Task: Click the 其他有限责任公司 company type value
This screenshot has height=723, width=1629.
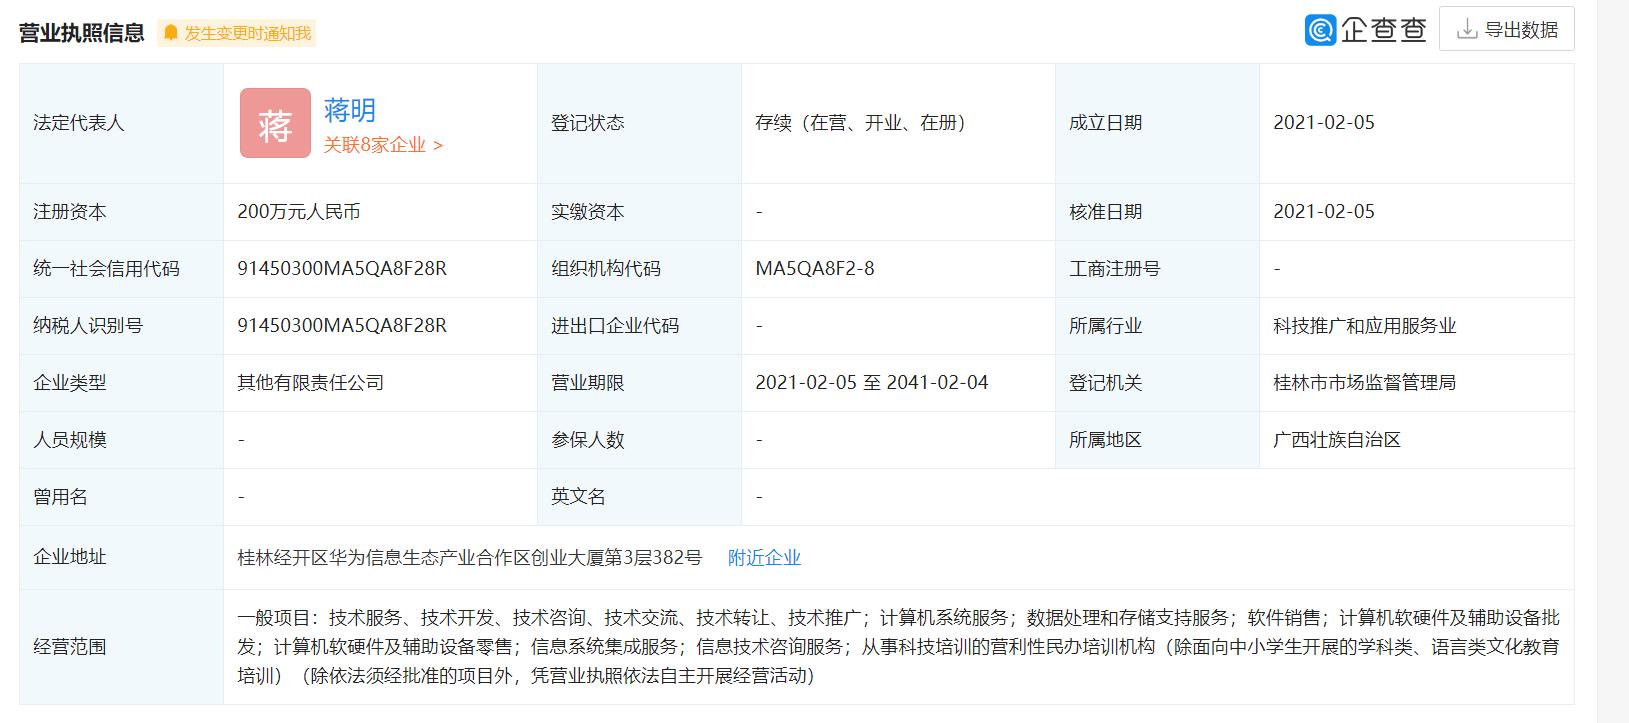Action: tap(310, 383)
